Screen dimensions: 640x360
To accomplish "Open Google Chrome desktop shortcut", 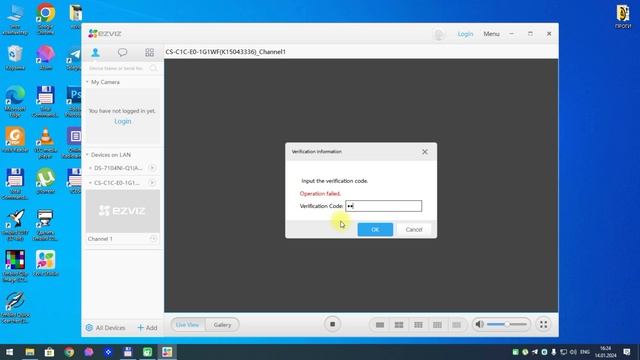I will (x=45, y=19).
